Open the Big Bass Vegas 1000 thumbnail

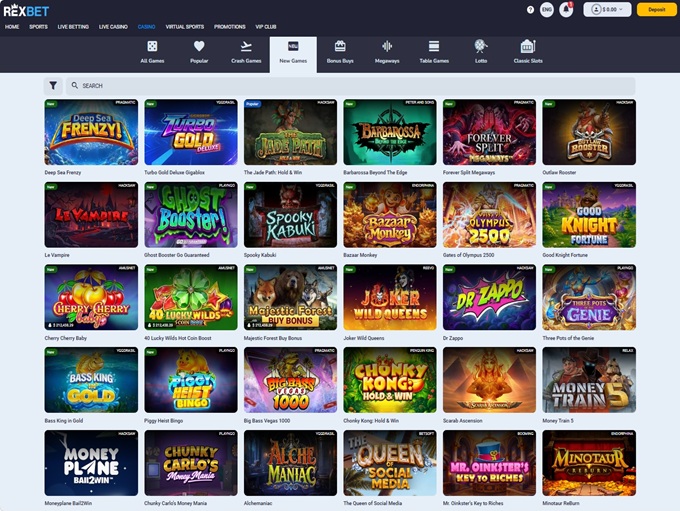click(x=290, y=380)
